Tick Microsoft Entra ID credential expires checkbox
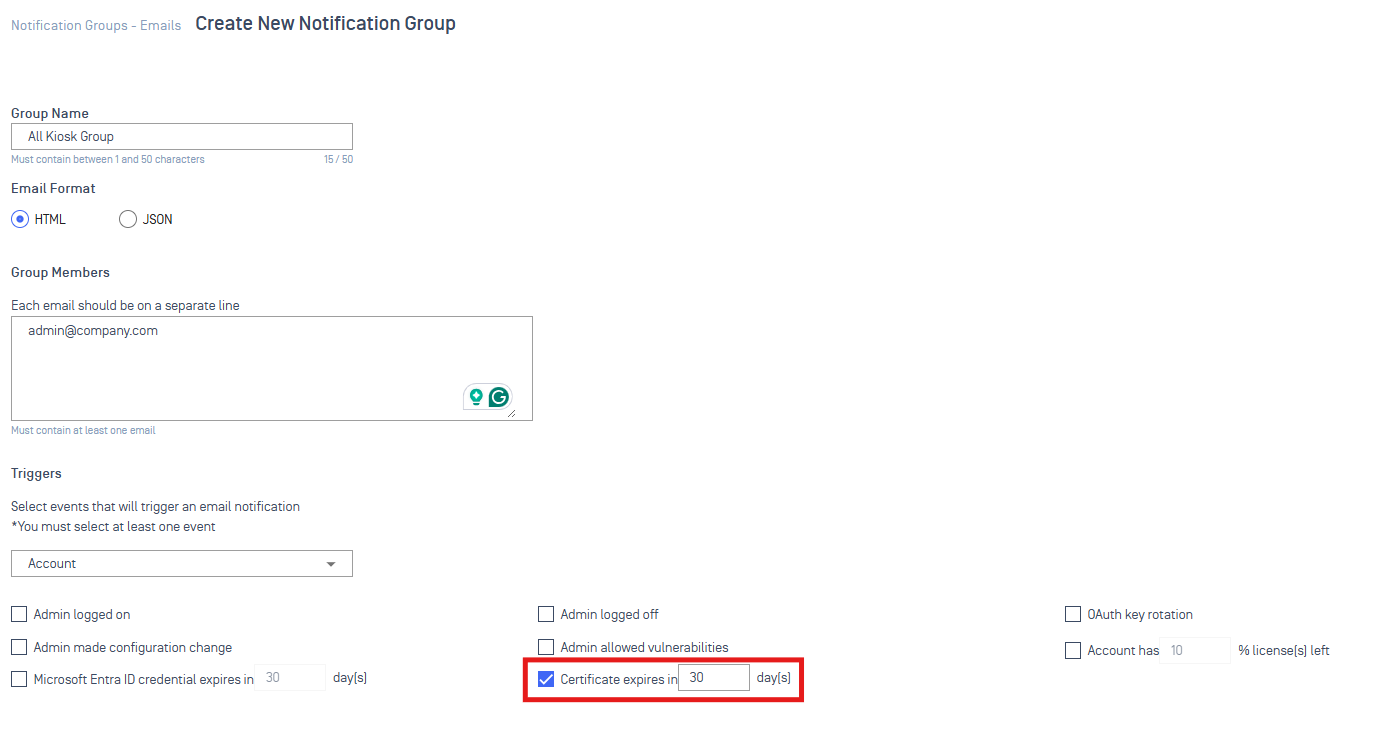The image size is (1396, 730). 19,679
